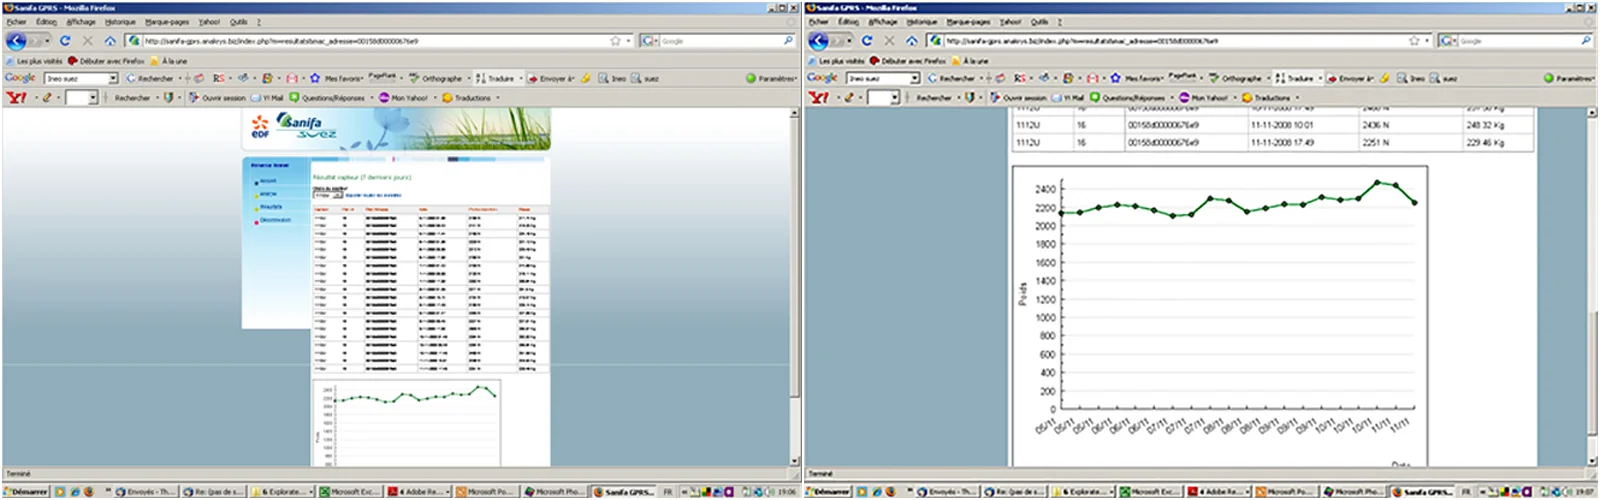Click the Yahoo! logo in left window's toolbar

click(16, 98)
